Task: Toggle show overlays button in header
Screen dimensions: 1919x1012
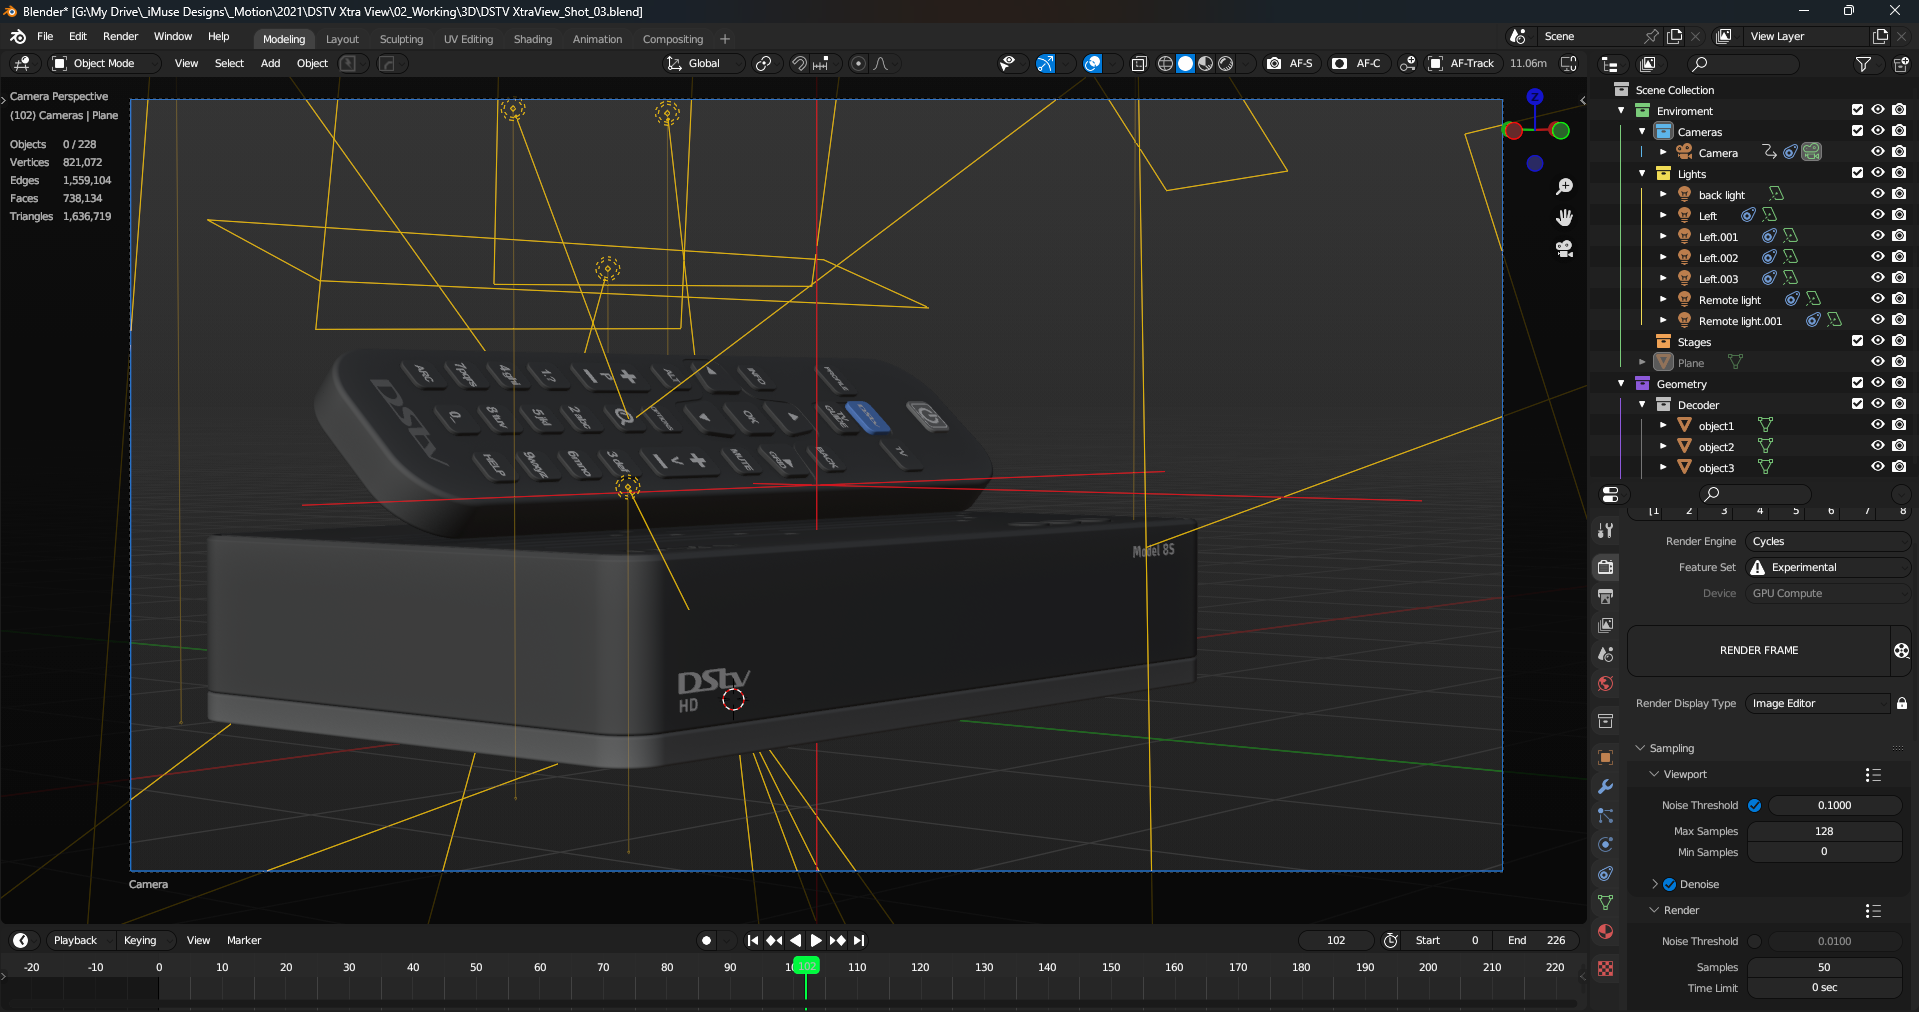Action: coord(1093,63)
